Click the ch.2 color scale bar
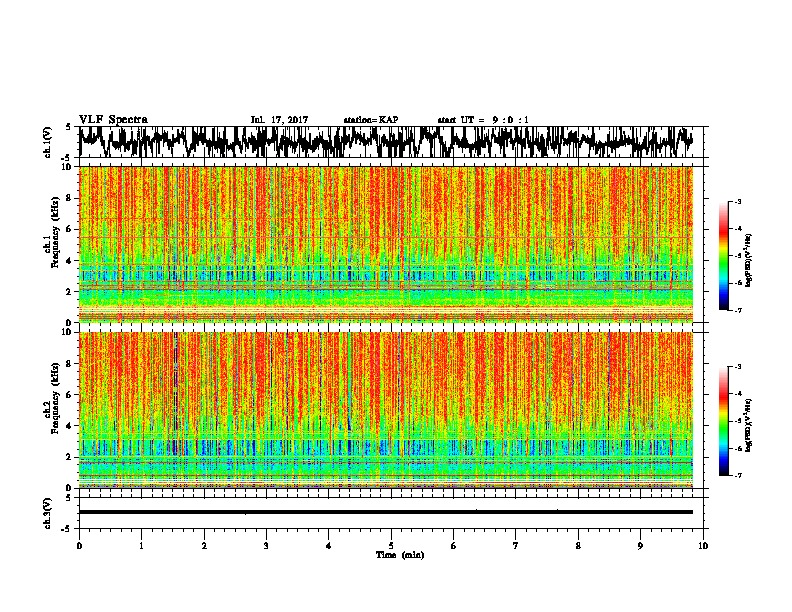The image size is (792, 612). pyautogui.click(x=723, y=421)
